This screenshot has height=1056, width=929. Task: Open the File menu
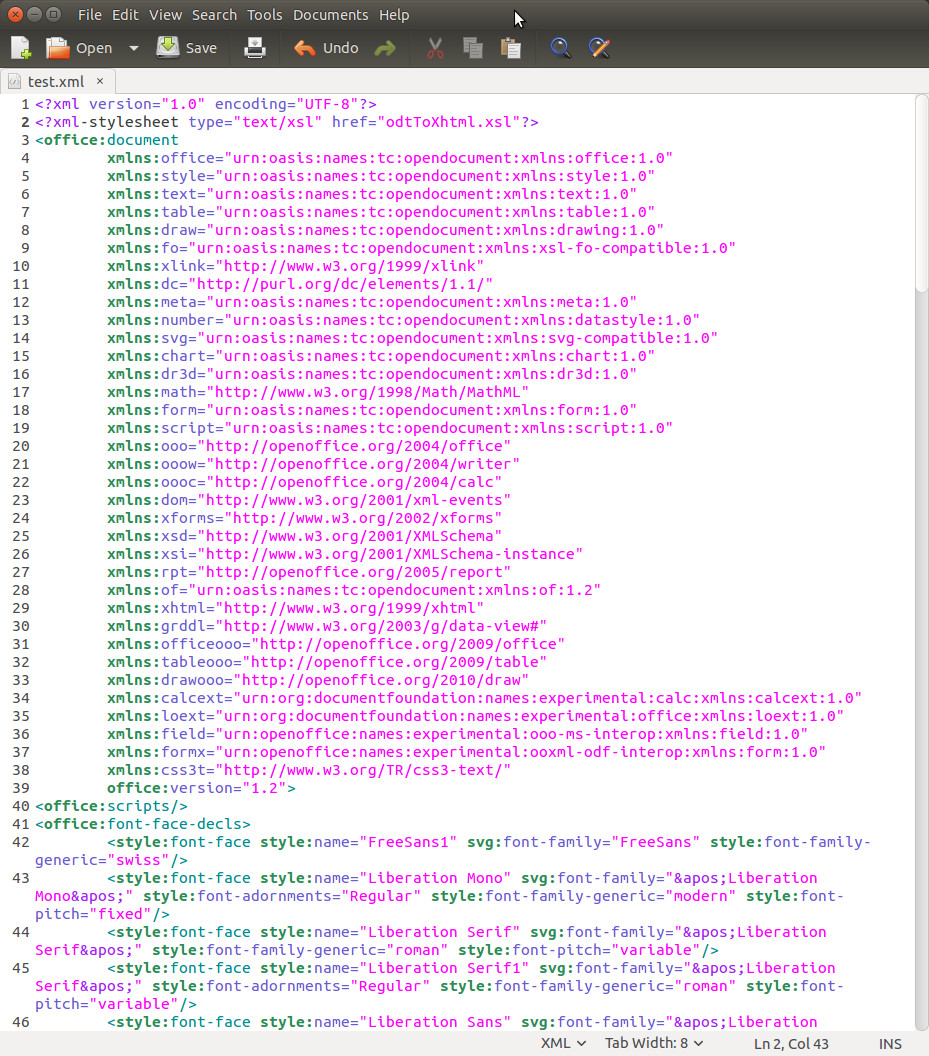click(90, 15)
